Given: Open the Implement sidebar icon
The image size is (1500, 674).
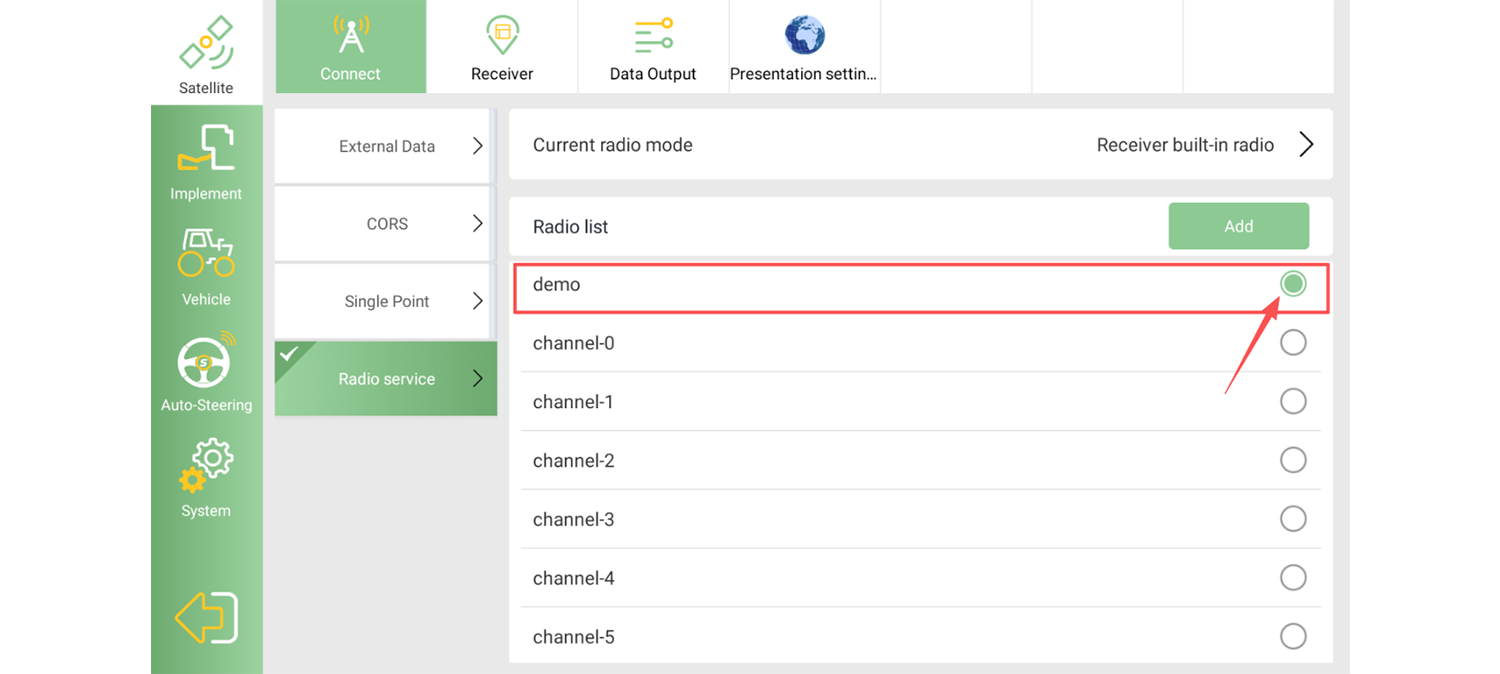Looking at the screenshot, I should 206,148.
